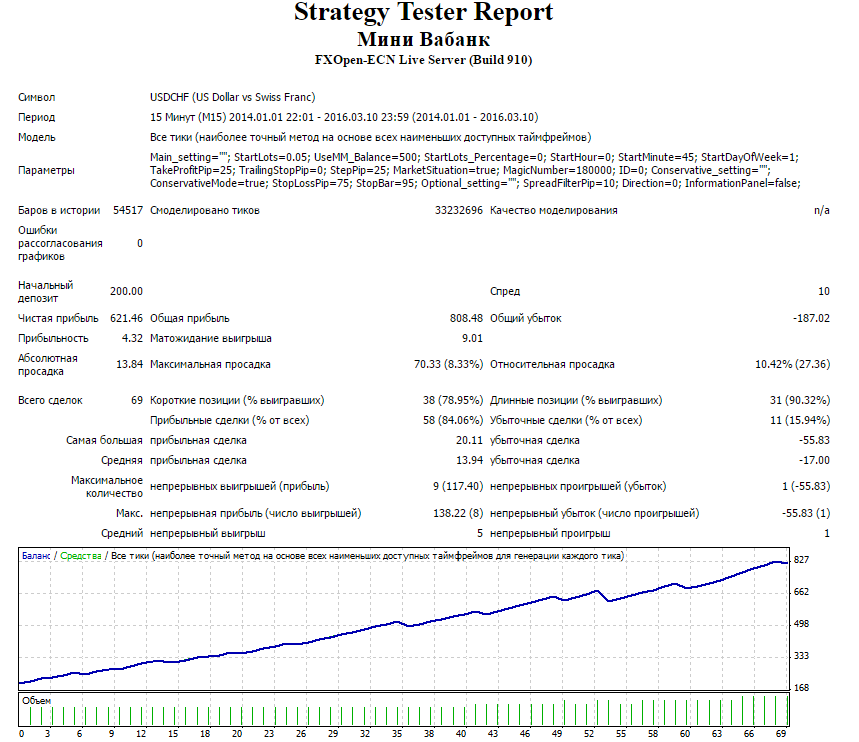
Task: Click the Main_setting parameters line
Action: [474, 157]
